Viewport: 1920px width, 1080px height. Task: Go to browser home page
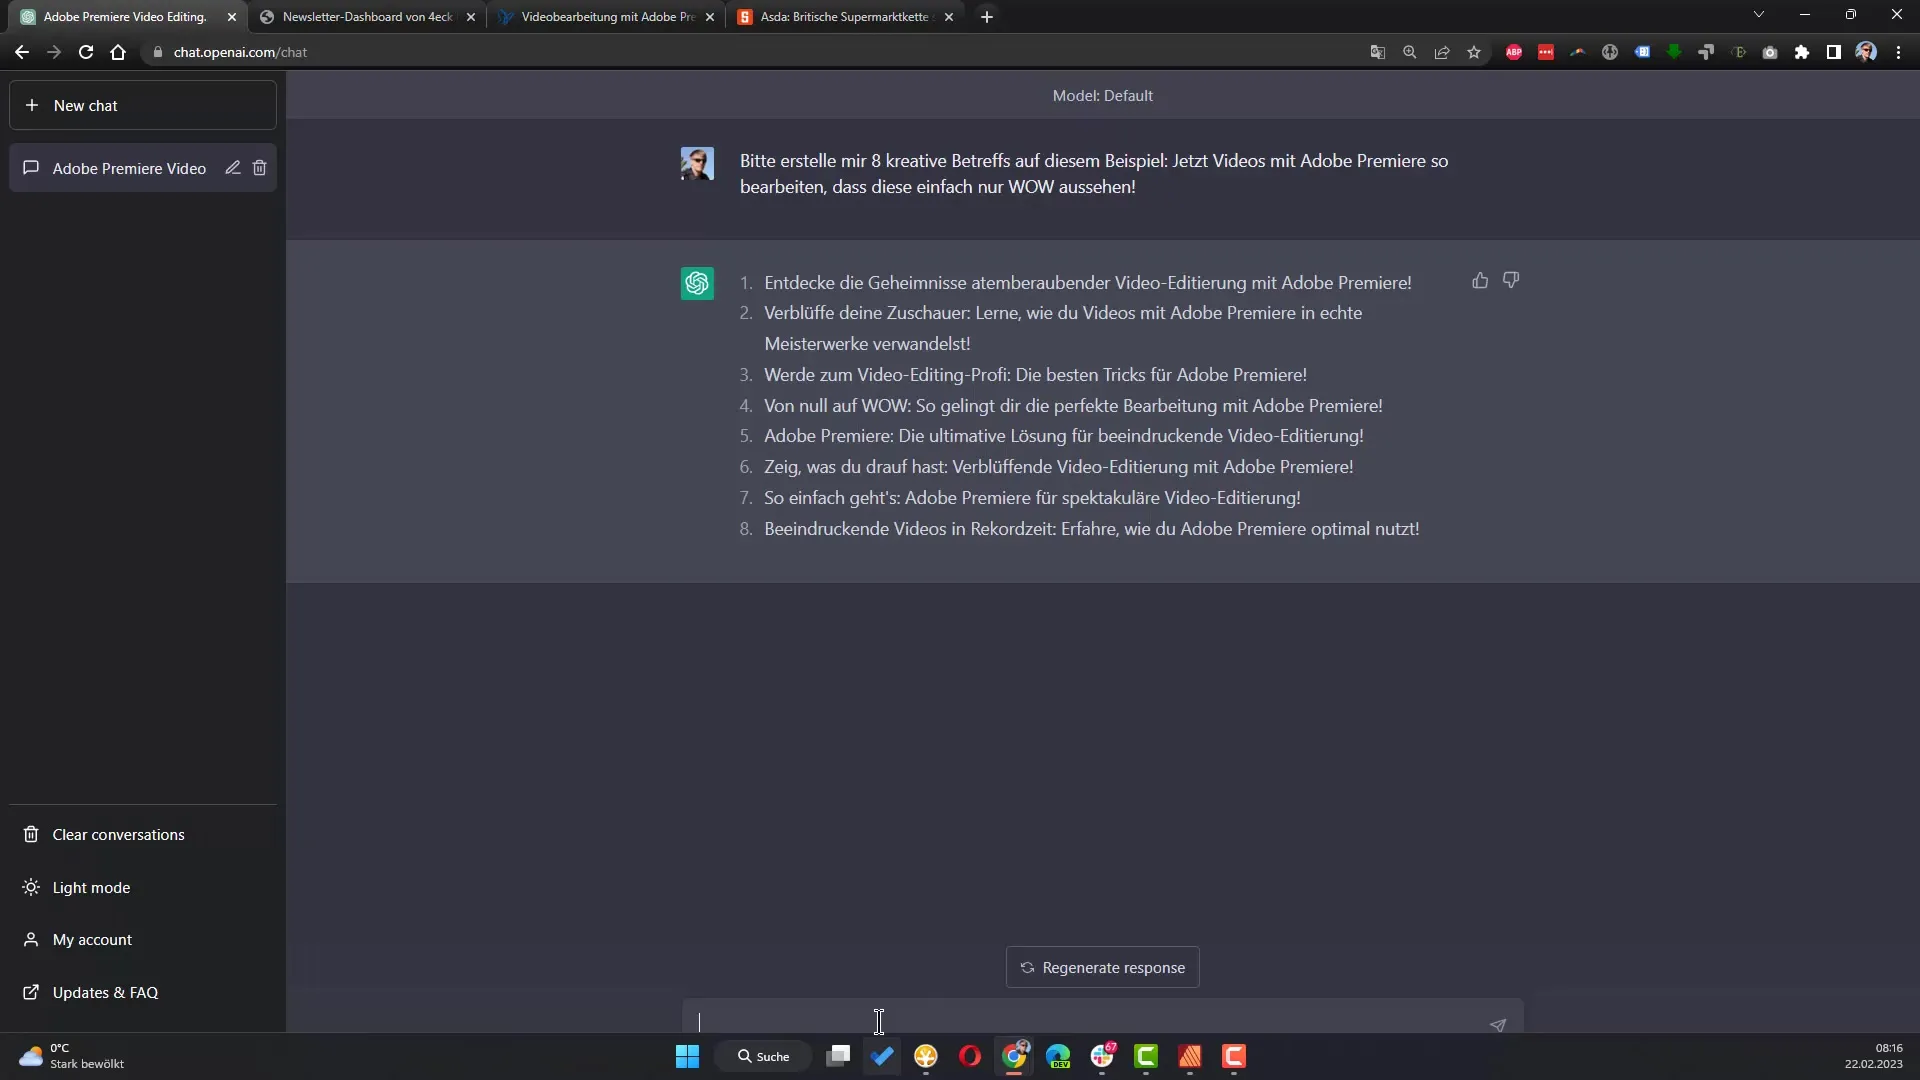tap(118, 52)
